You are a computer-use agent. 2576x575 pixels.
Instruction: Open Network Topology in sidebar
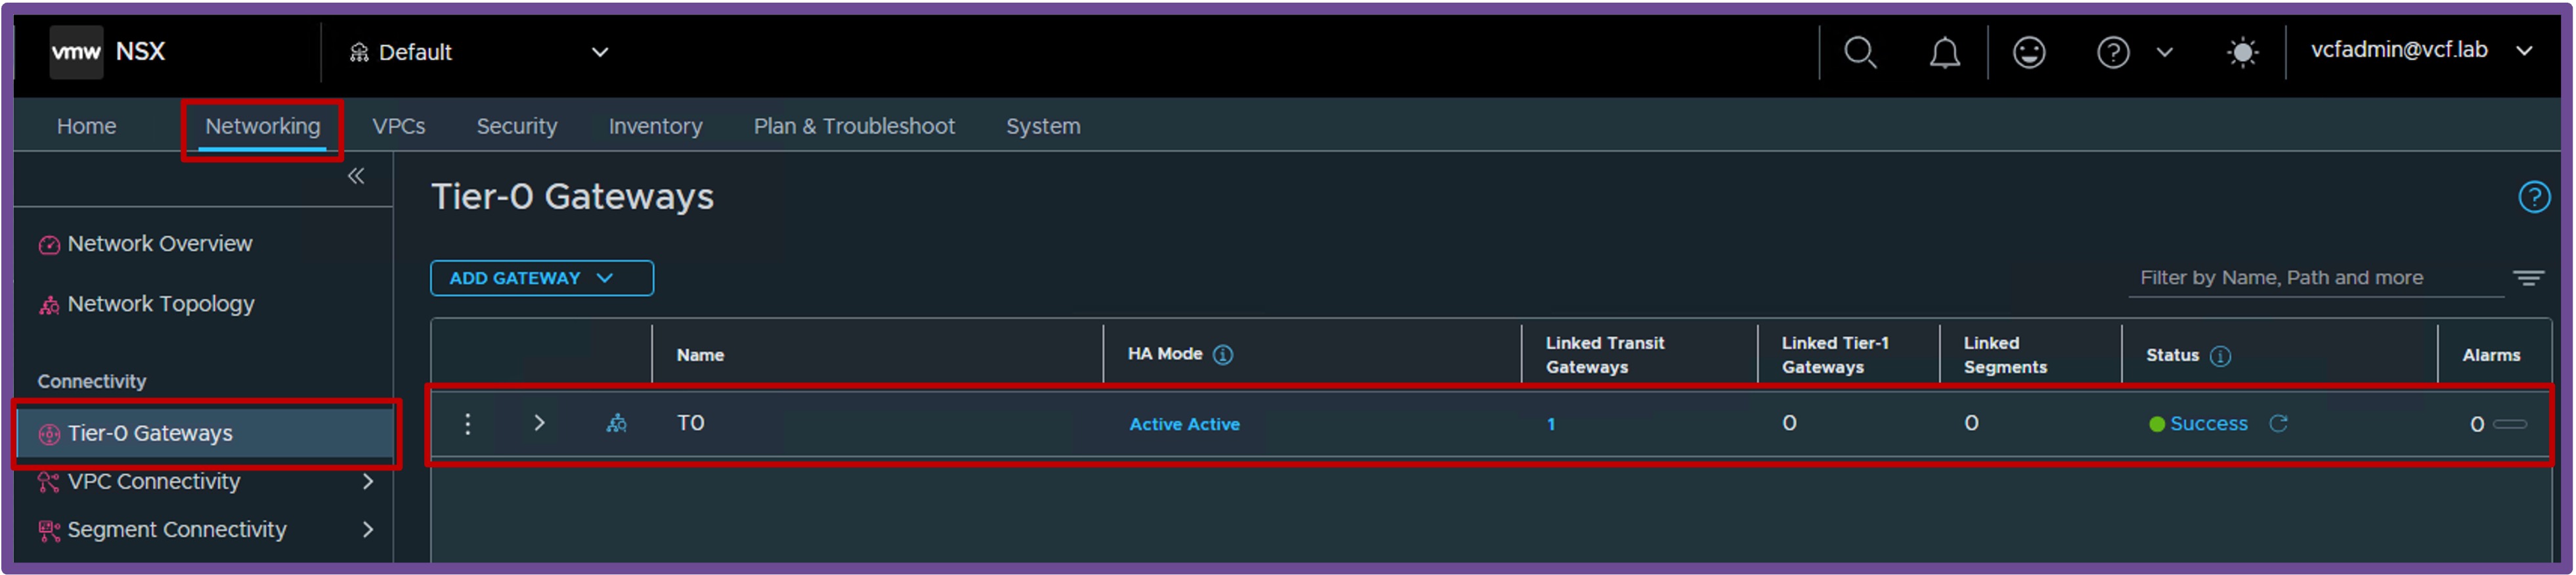[x=161, y=304]
